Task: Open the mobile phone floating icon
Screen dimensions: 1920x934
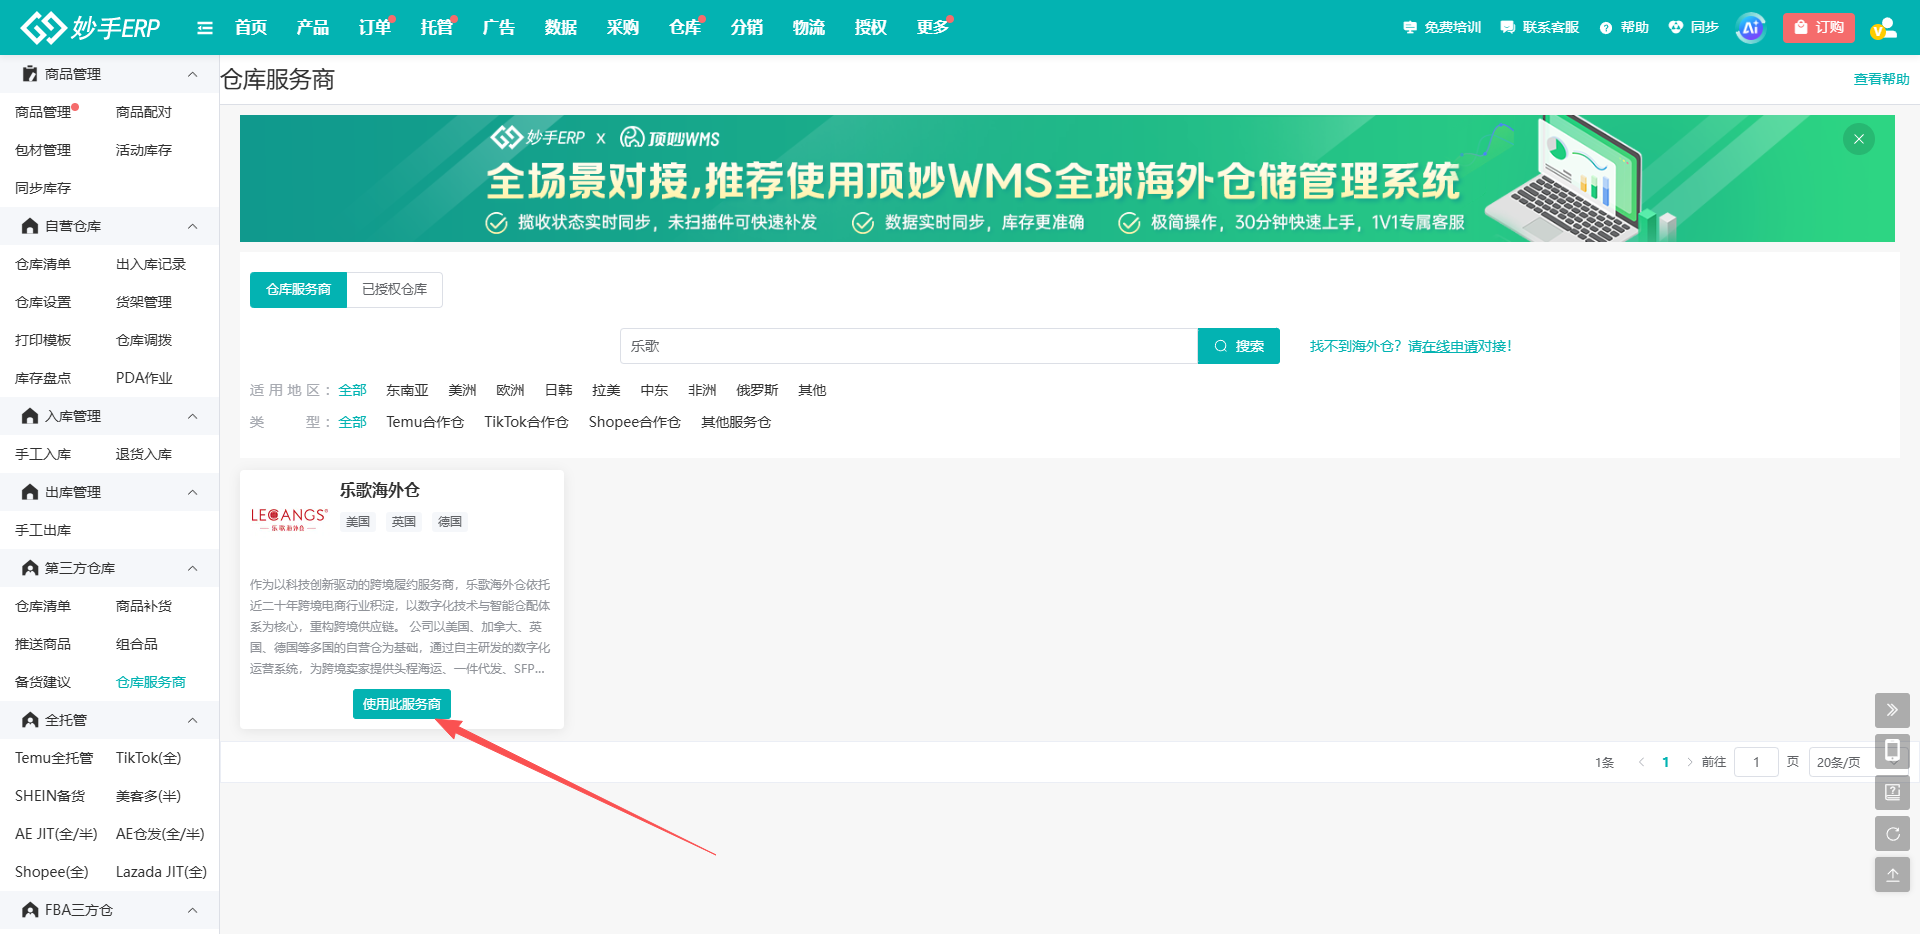Action: [x=1892, y=751]
